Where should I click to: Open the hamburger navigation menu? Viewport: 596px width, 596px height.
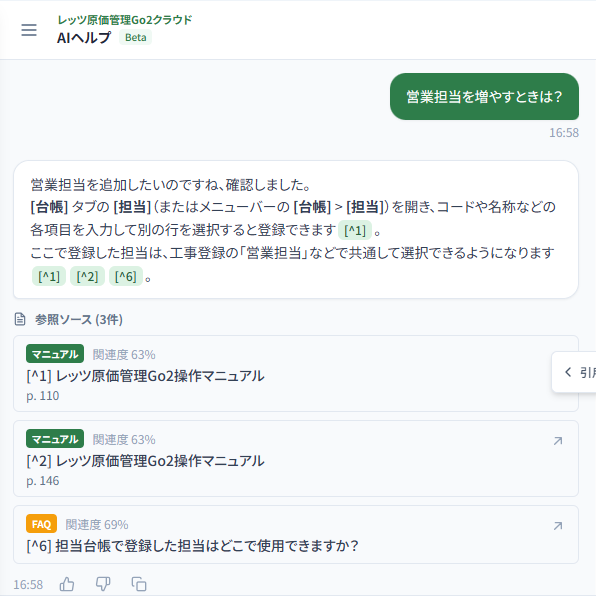(x=29, y=30)
